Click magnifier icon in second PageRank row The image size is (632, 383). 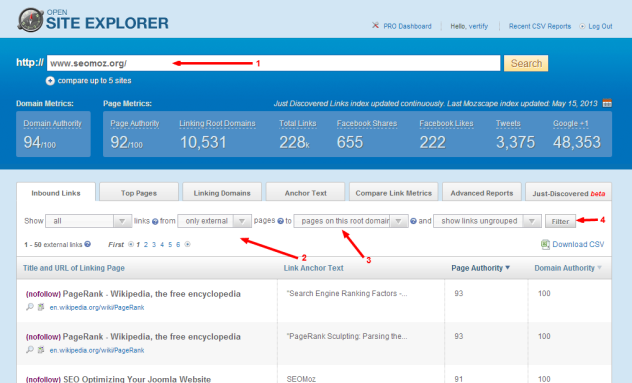pyautogui.click(x=30, y=350)
